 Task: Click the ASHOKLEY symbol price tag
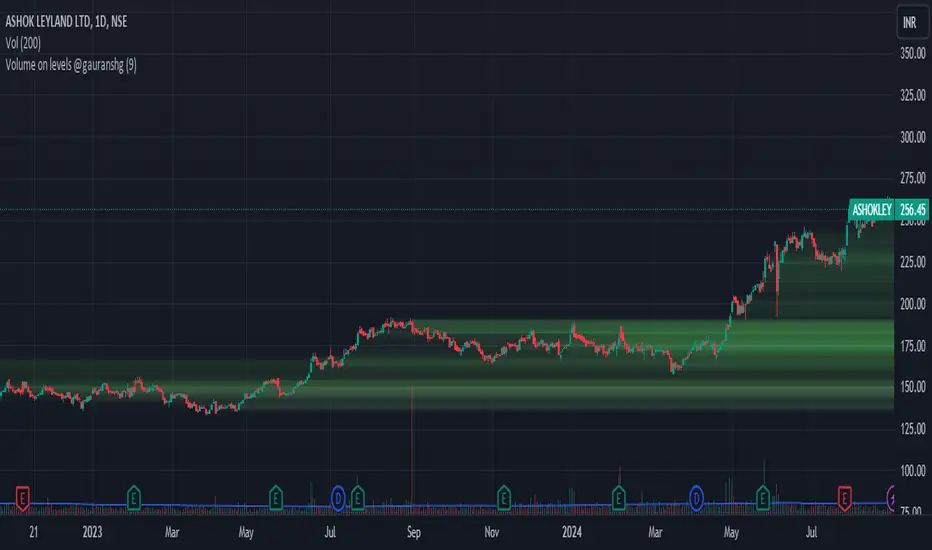[871, 210]
